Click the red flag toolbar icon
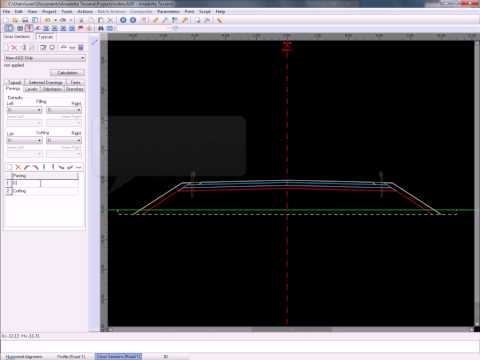Viewport: 480px width, 360px height. 80,28
